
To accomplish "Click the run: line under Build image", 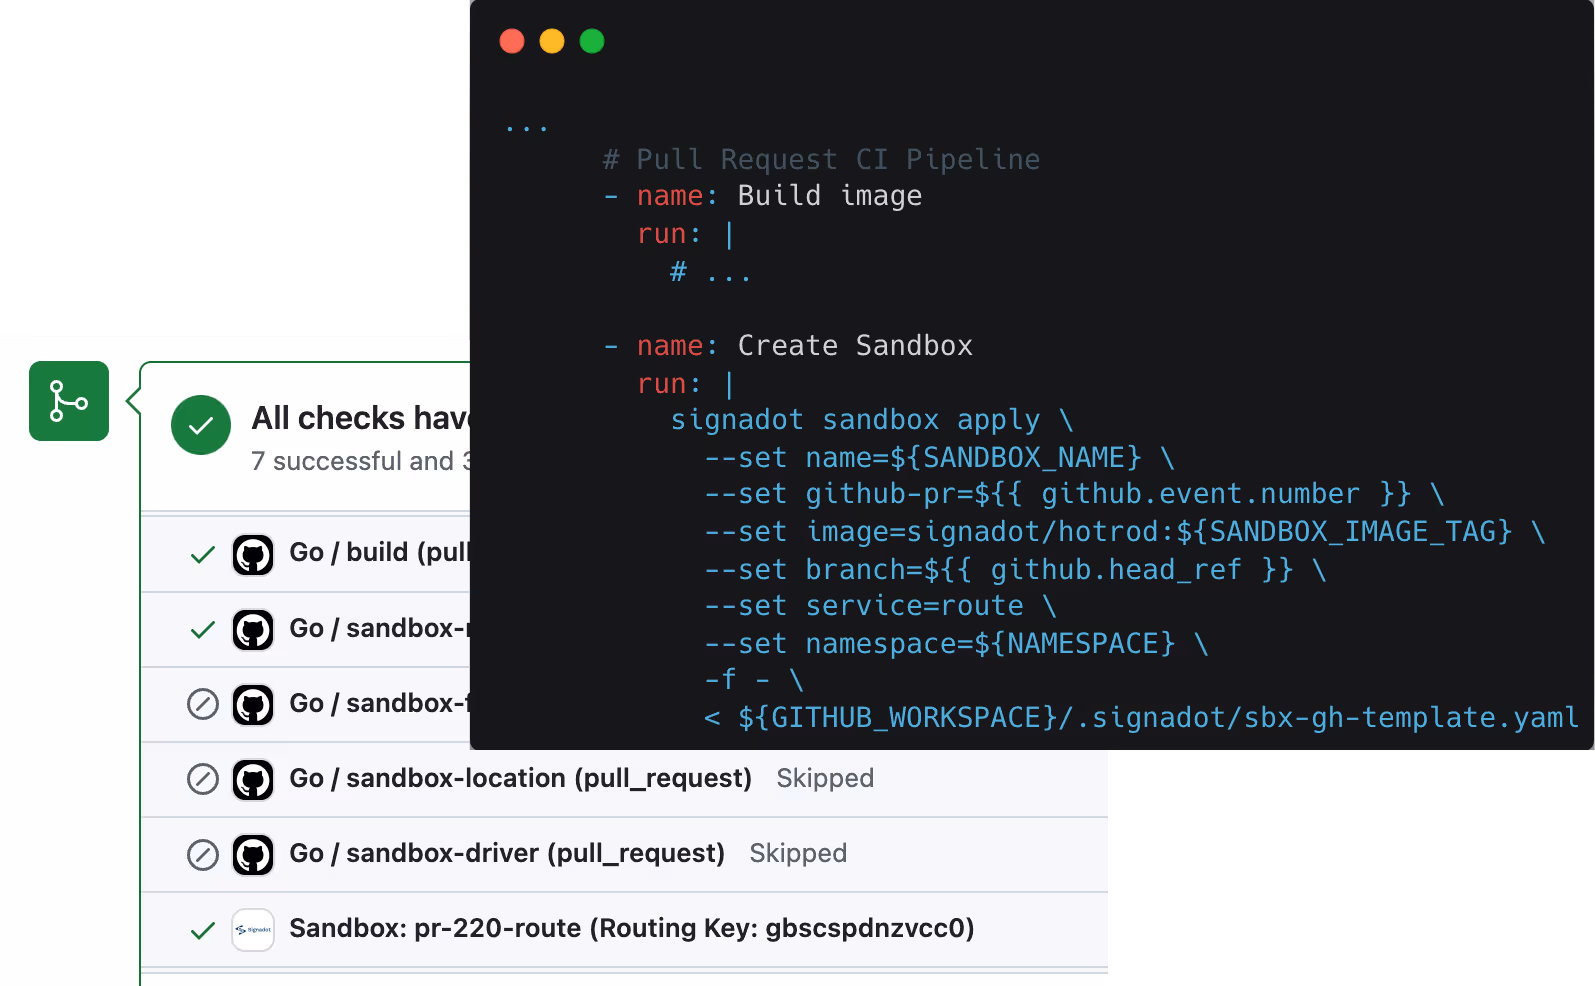I will pos(686,234).
